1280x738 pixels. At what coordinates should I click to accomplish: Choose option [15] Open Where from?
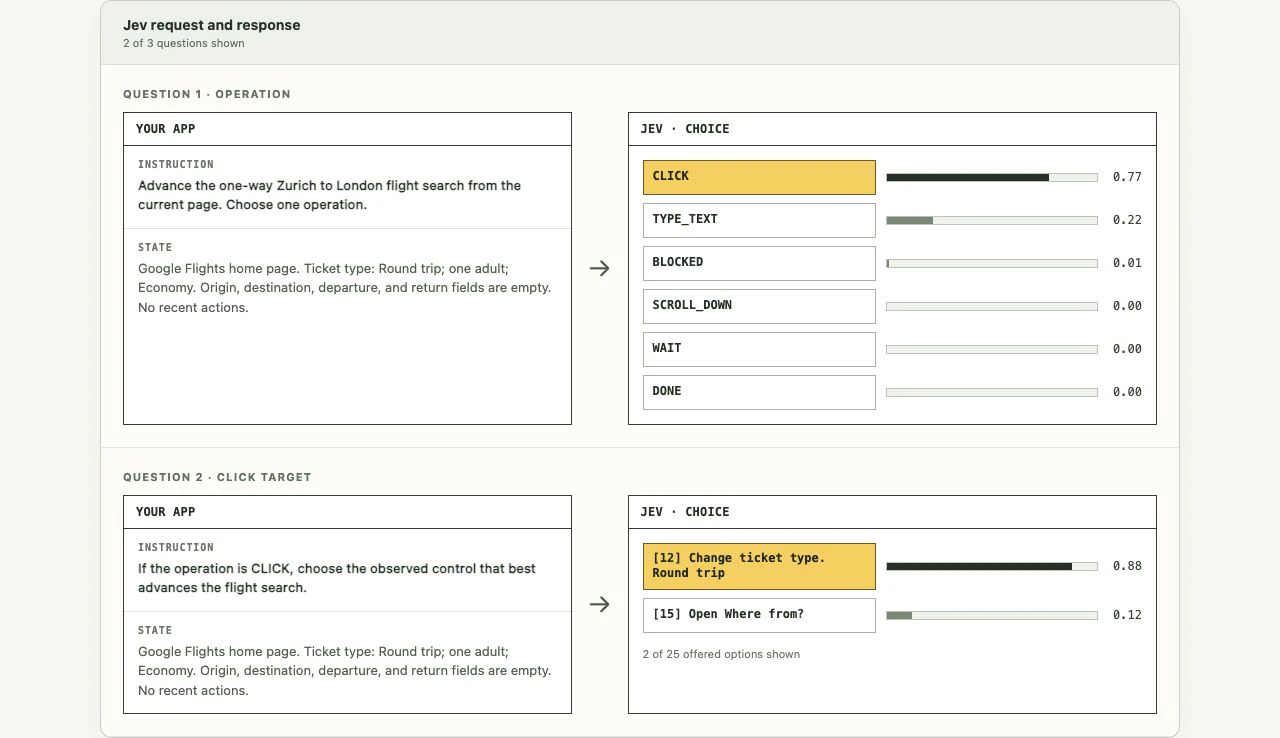coord(759,615)
